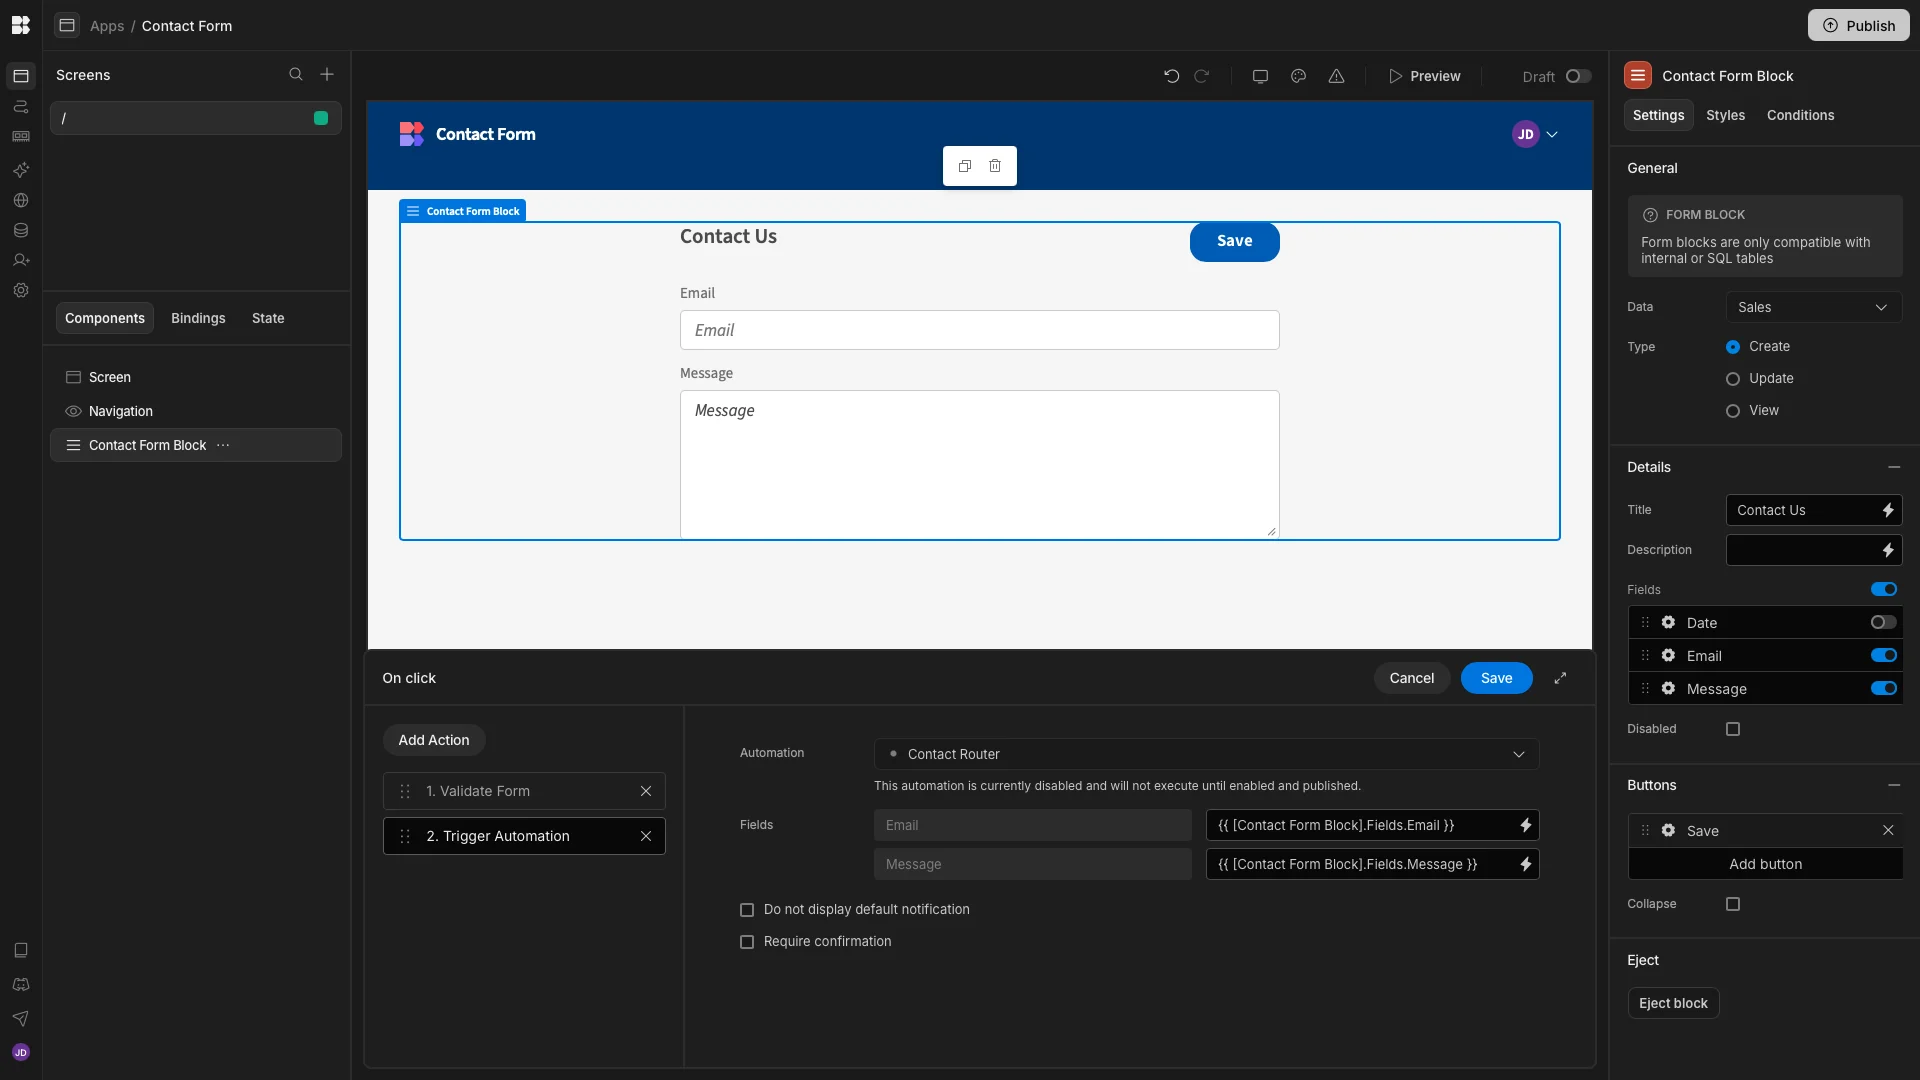Open the Data source Sales dropdown
Screen dimensions: 1920x1080
coord(1813,307)
